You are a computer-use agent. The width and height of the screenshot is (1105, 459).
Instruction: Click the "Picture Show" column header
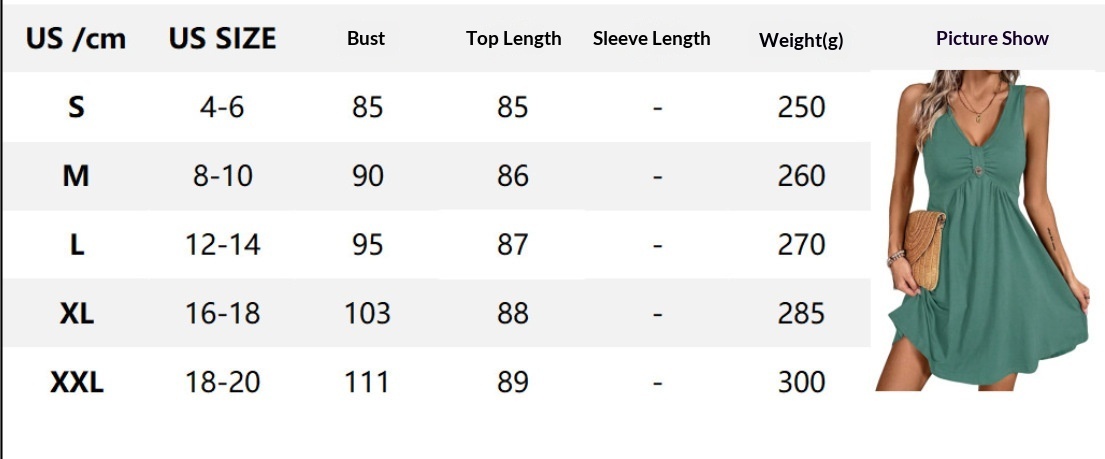coord(992,39)
